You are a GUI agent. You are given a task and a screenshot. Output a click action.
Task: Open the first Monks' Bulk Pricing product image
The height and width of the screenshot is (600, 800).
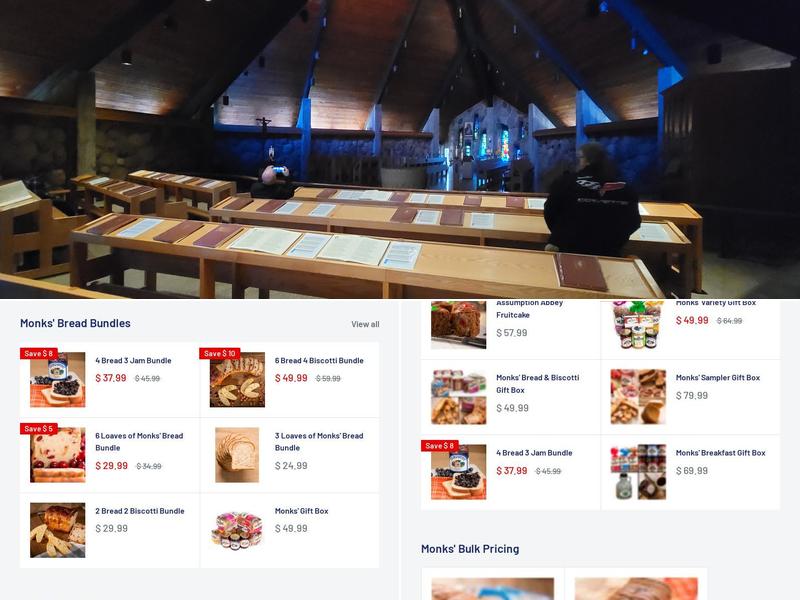[493, 589]
